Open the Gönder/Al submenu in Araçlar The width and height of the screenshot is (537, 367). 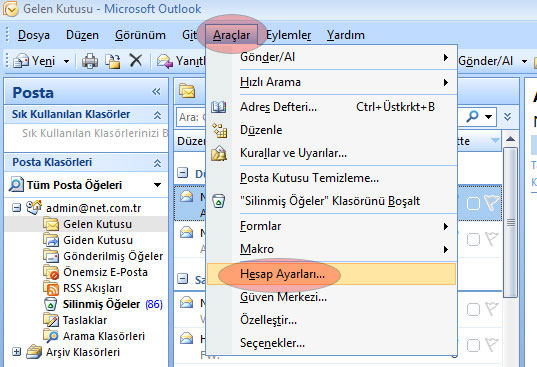coord(331,57)
